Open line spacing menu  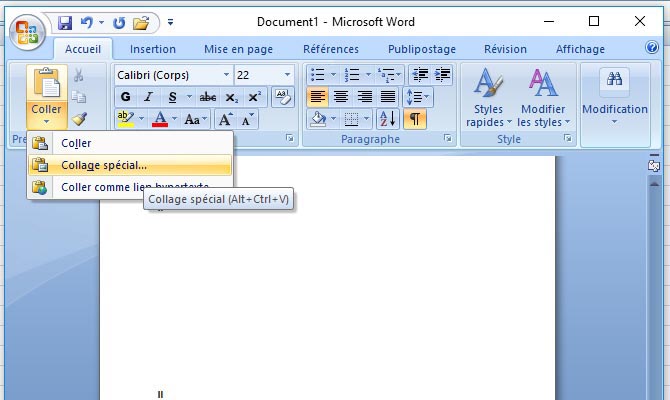(417, 97)
